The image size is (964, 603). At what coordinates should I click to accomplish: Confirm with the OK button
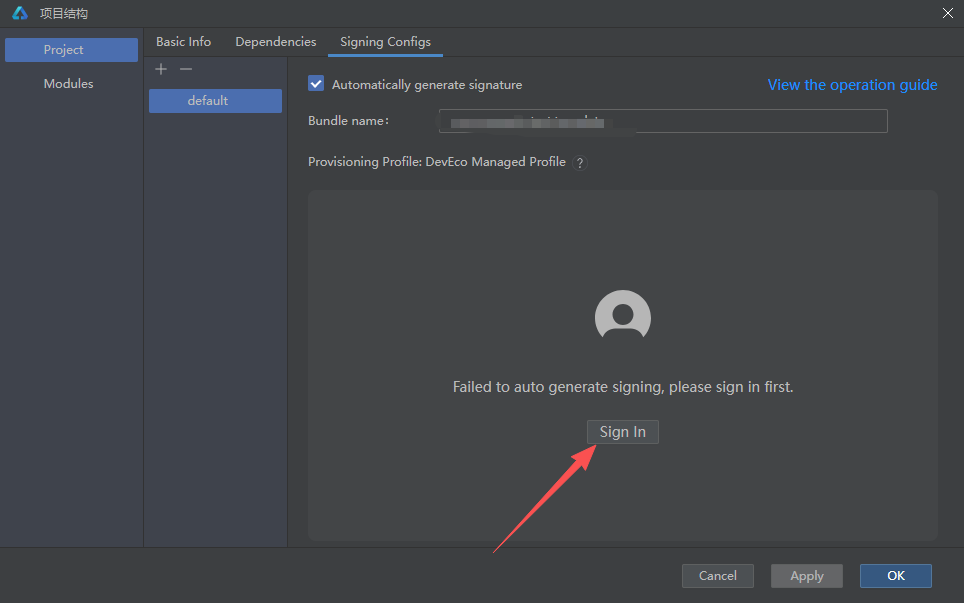(896, 576)
